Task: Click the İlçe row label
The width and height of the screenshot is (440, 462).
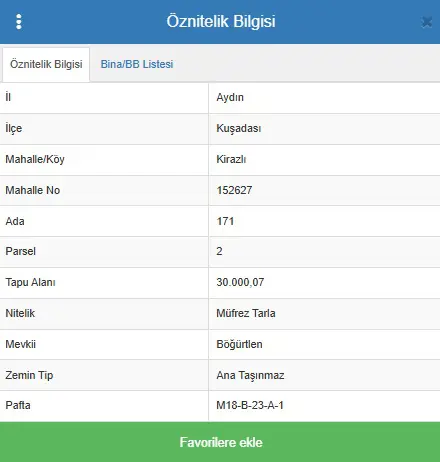Action: click(x=14, y=128)
